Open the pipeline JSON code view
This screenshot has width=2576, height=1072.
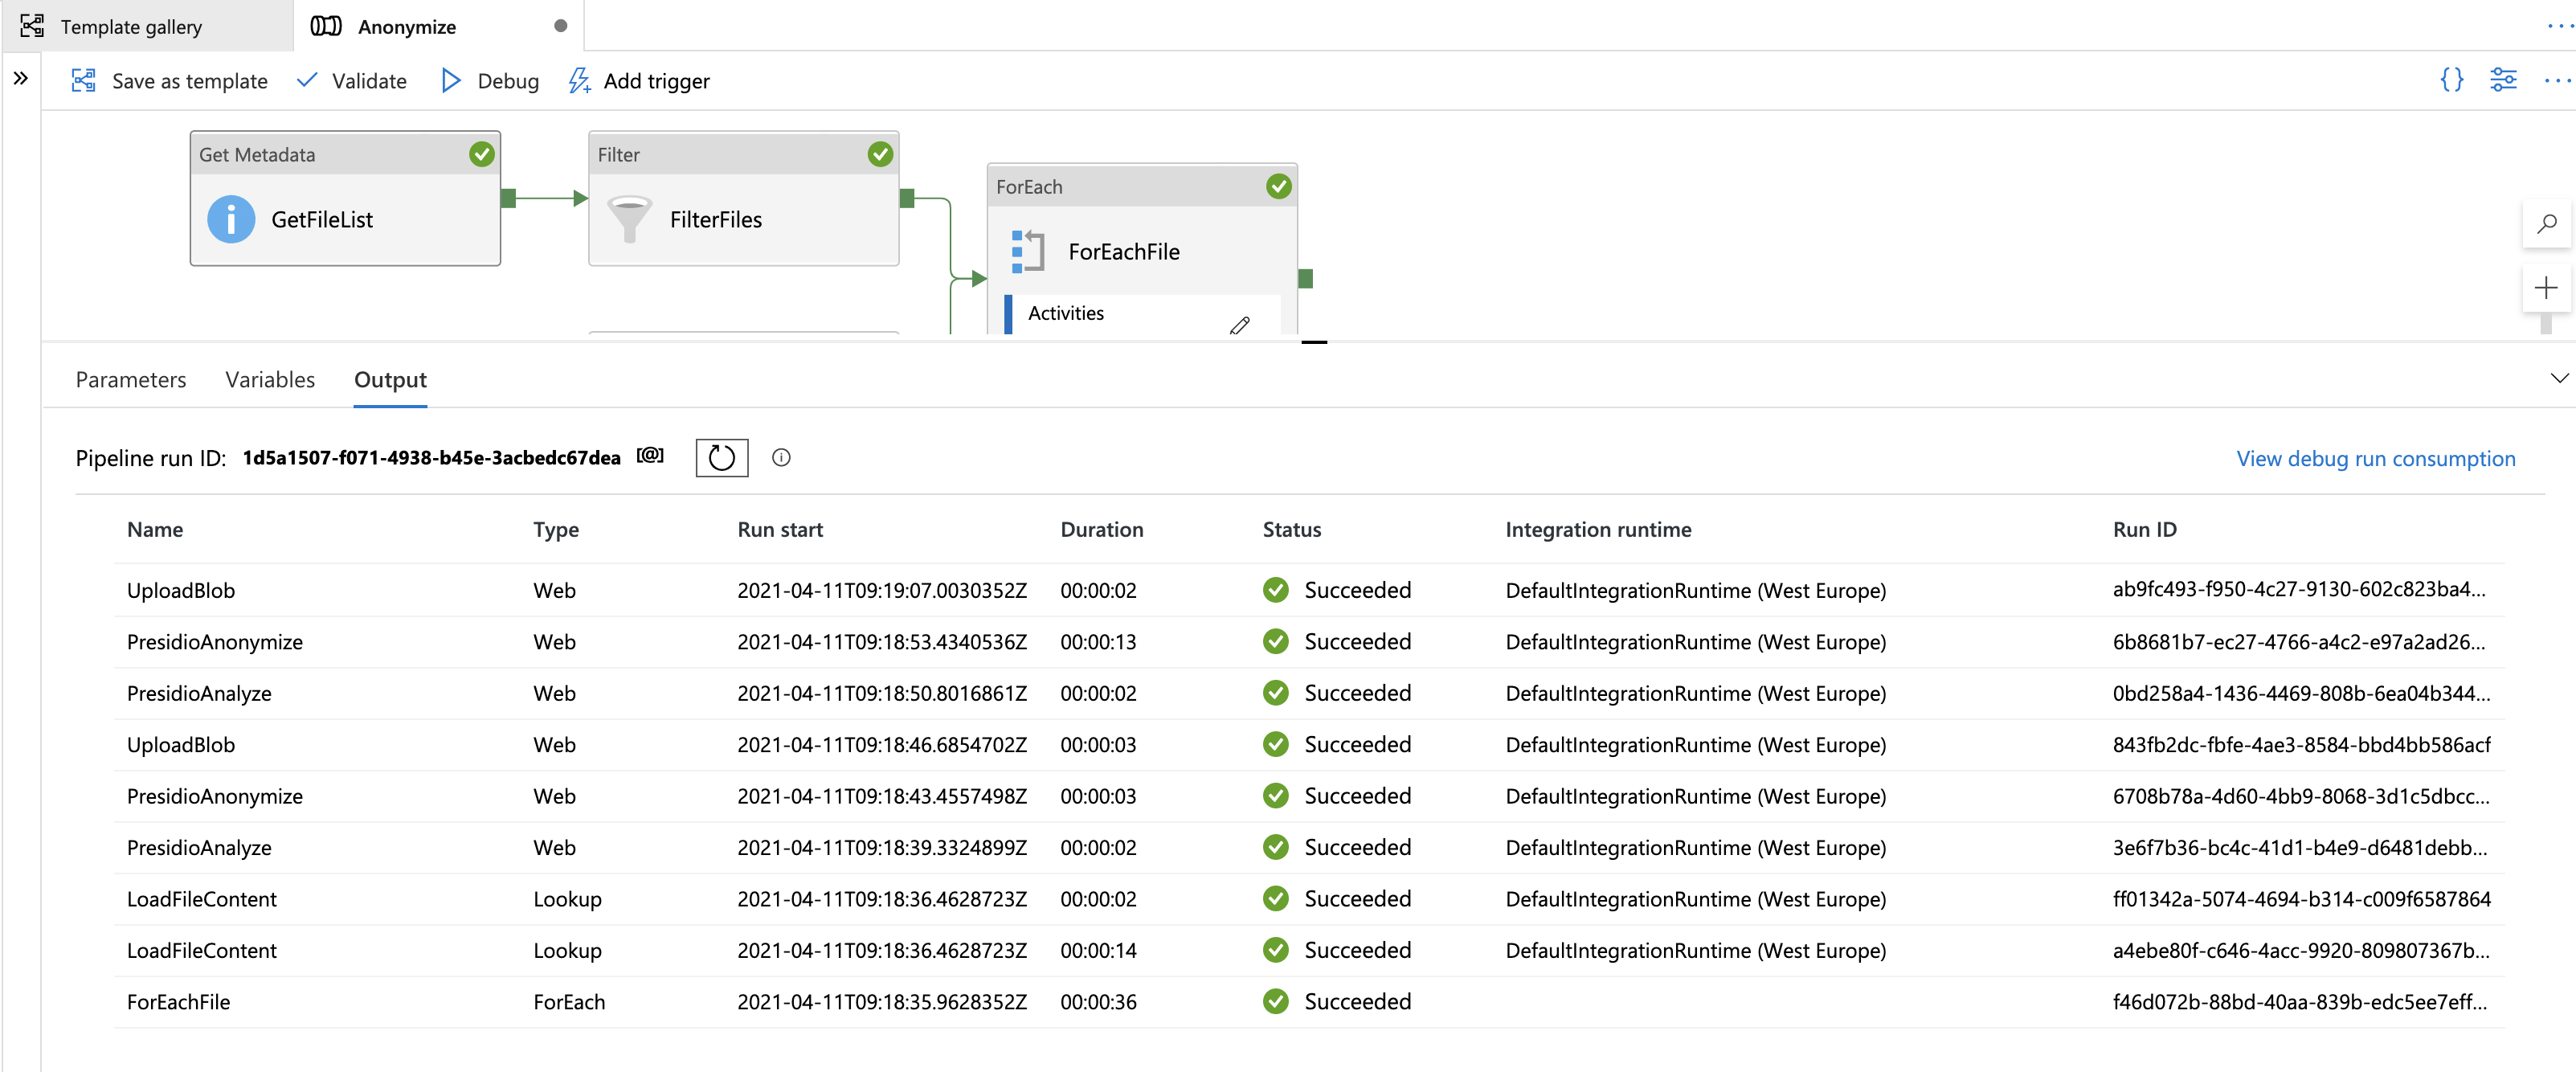tap(2451, 80)
